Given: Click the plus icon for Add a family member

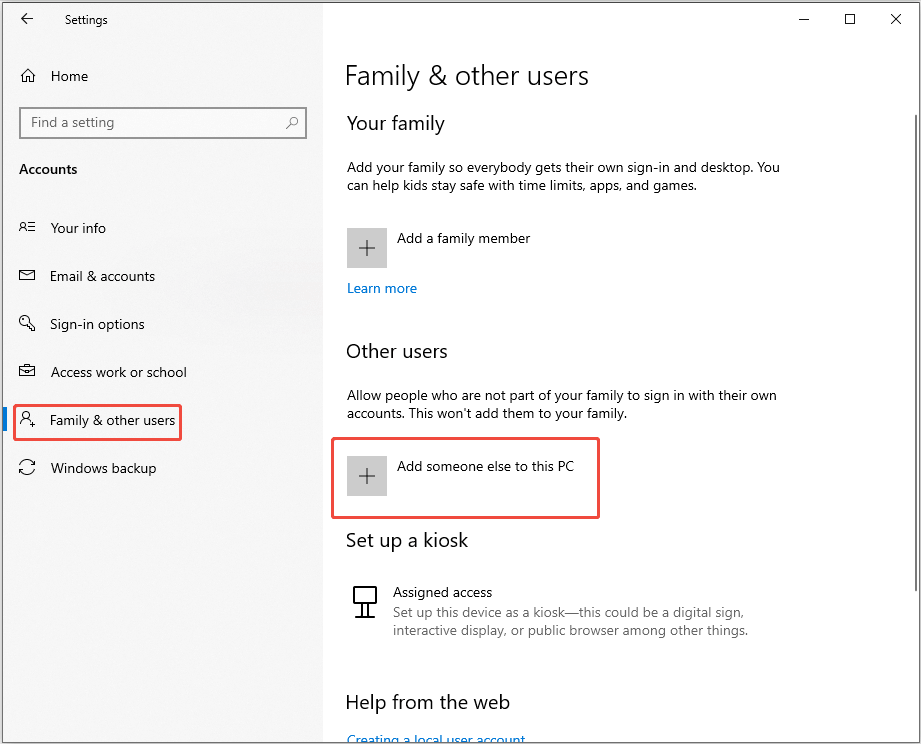Looking at the screenshot, I should 367,247.
